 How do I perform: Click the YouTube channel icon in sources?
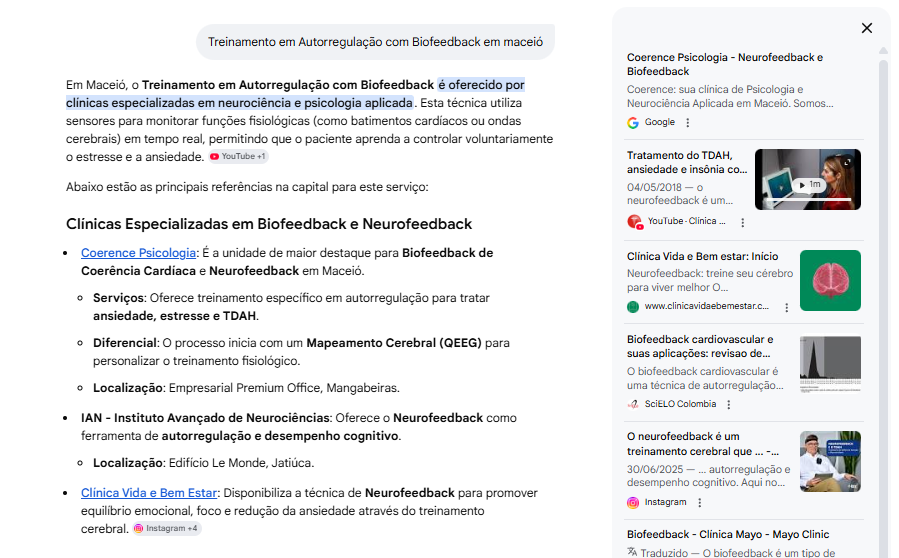(x=634, y=221)
